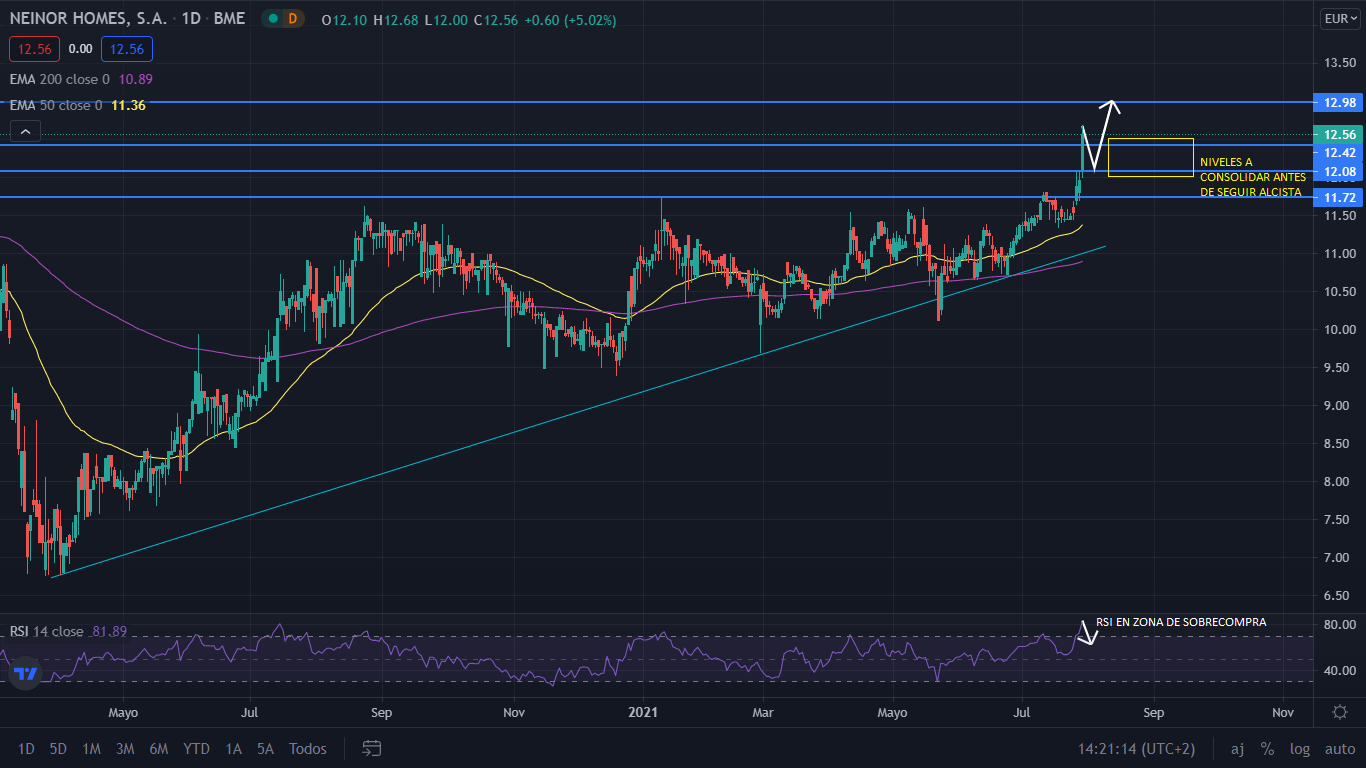The width and height of the screenshot is (1366, 768).
Task: Click the 11.36 EMA 50 value
Action: click(x=129, y=105)
